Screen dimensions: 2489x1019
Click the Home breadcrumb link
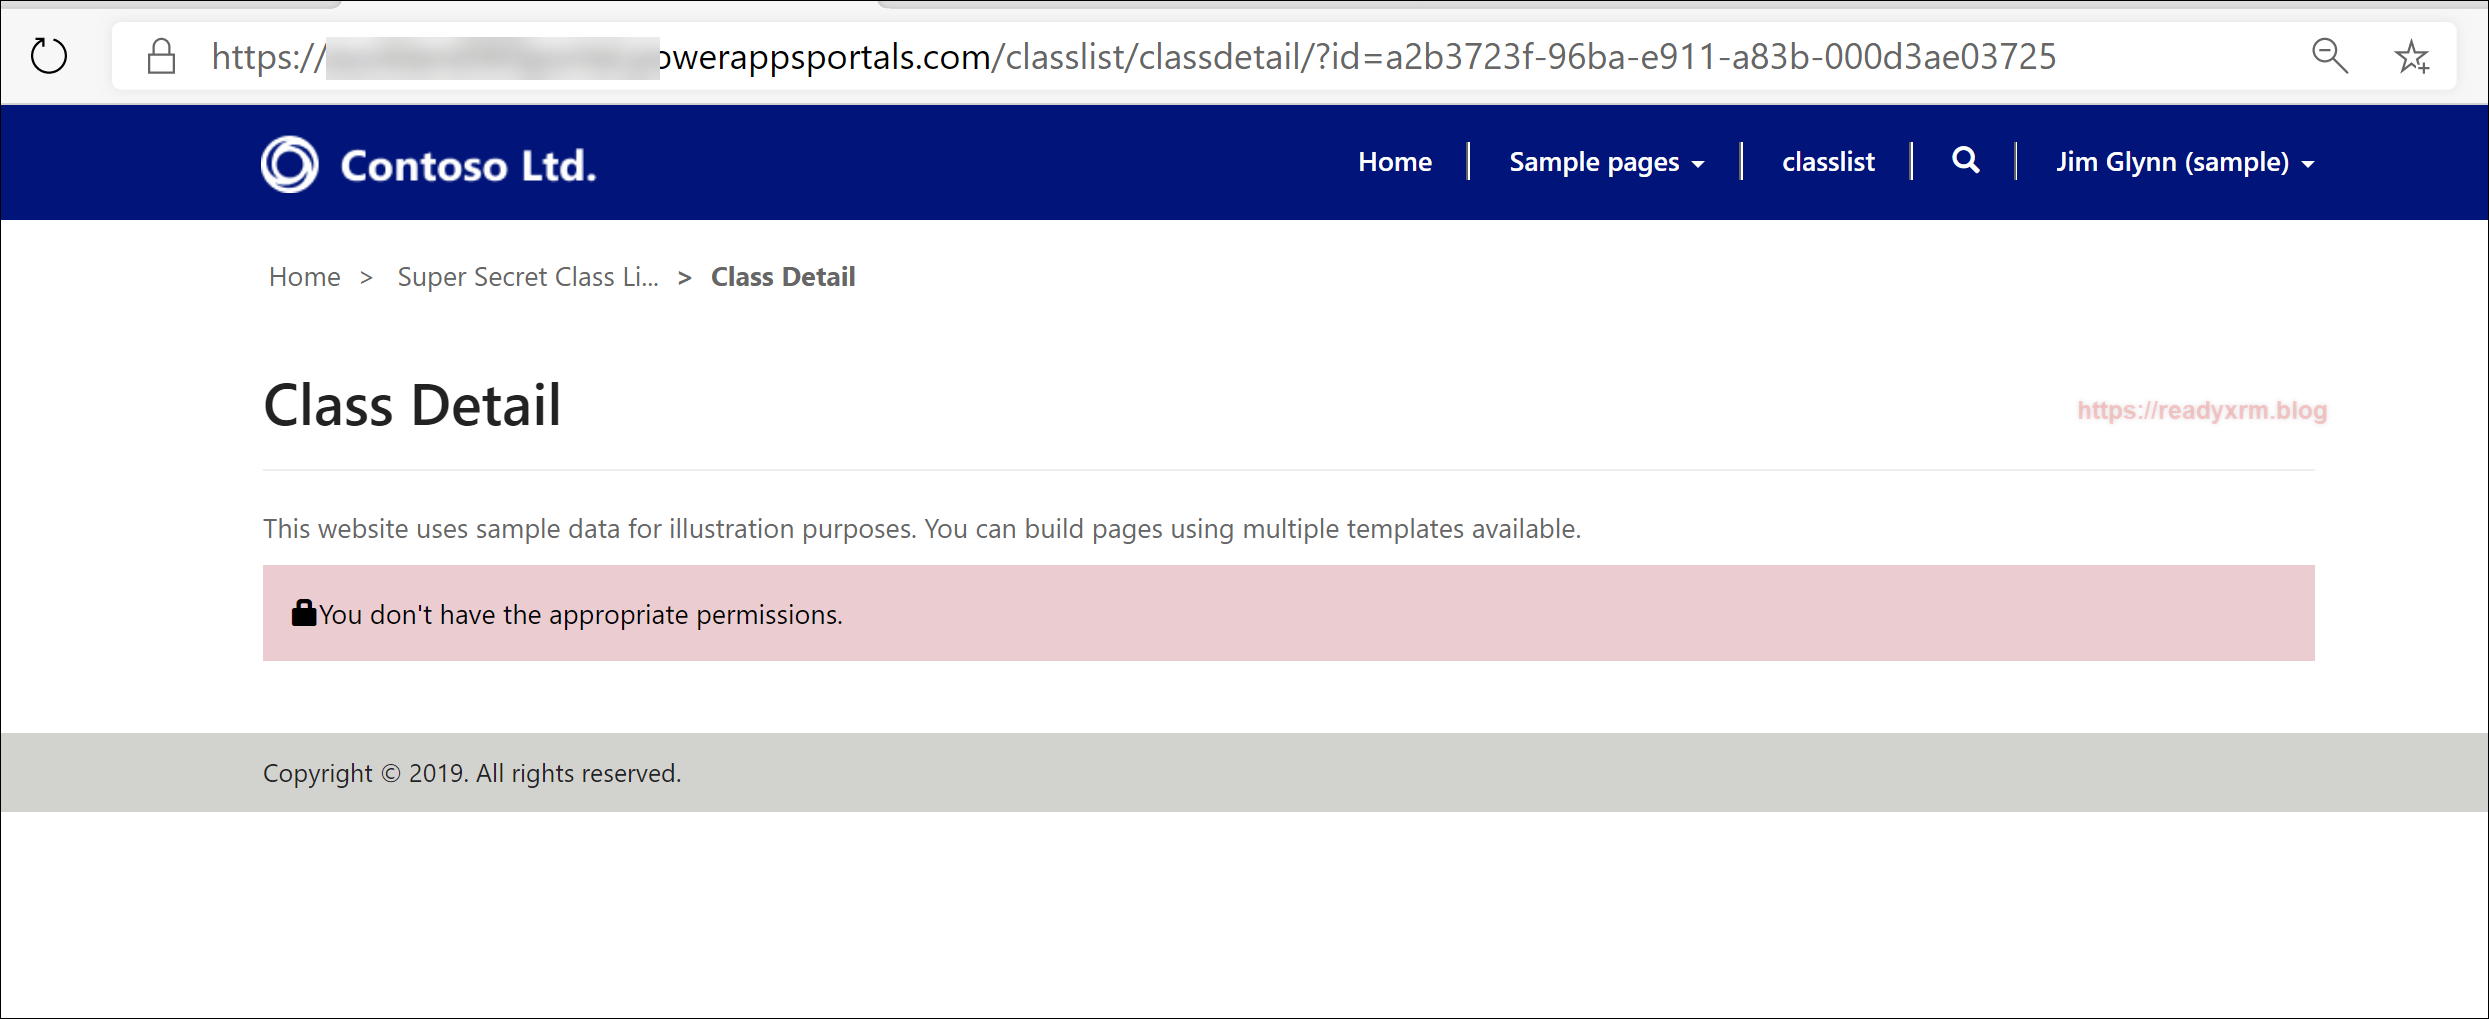(304, 277)
